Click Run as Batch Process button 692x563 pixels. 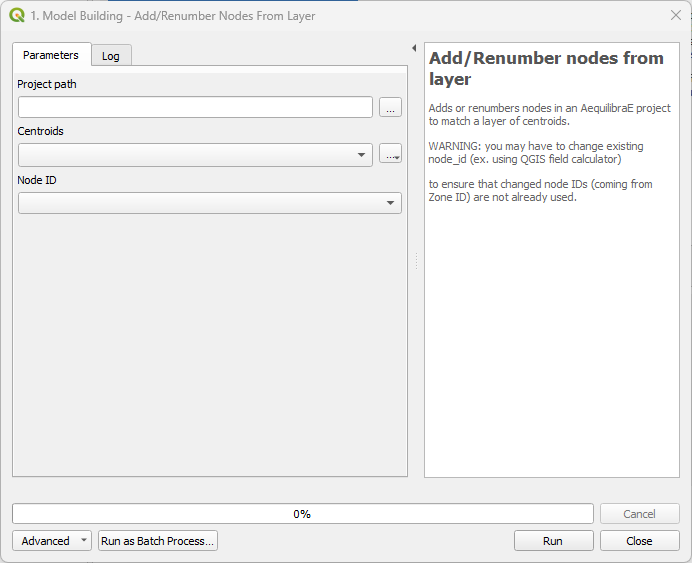click(158, 540)
